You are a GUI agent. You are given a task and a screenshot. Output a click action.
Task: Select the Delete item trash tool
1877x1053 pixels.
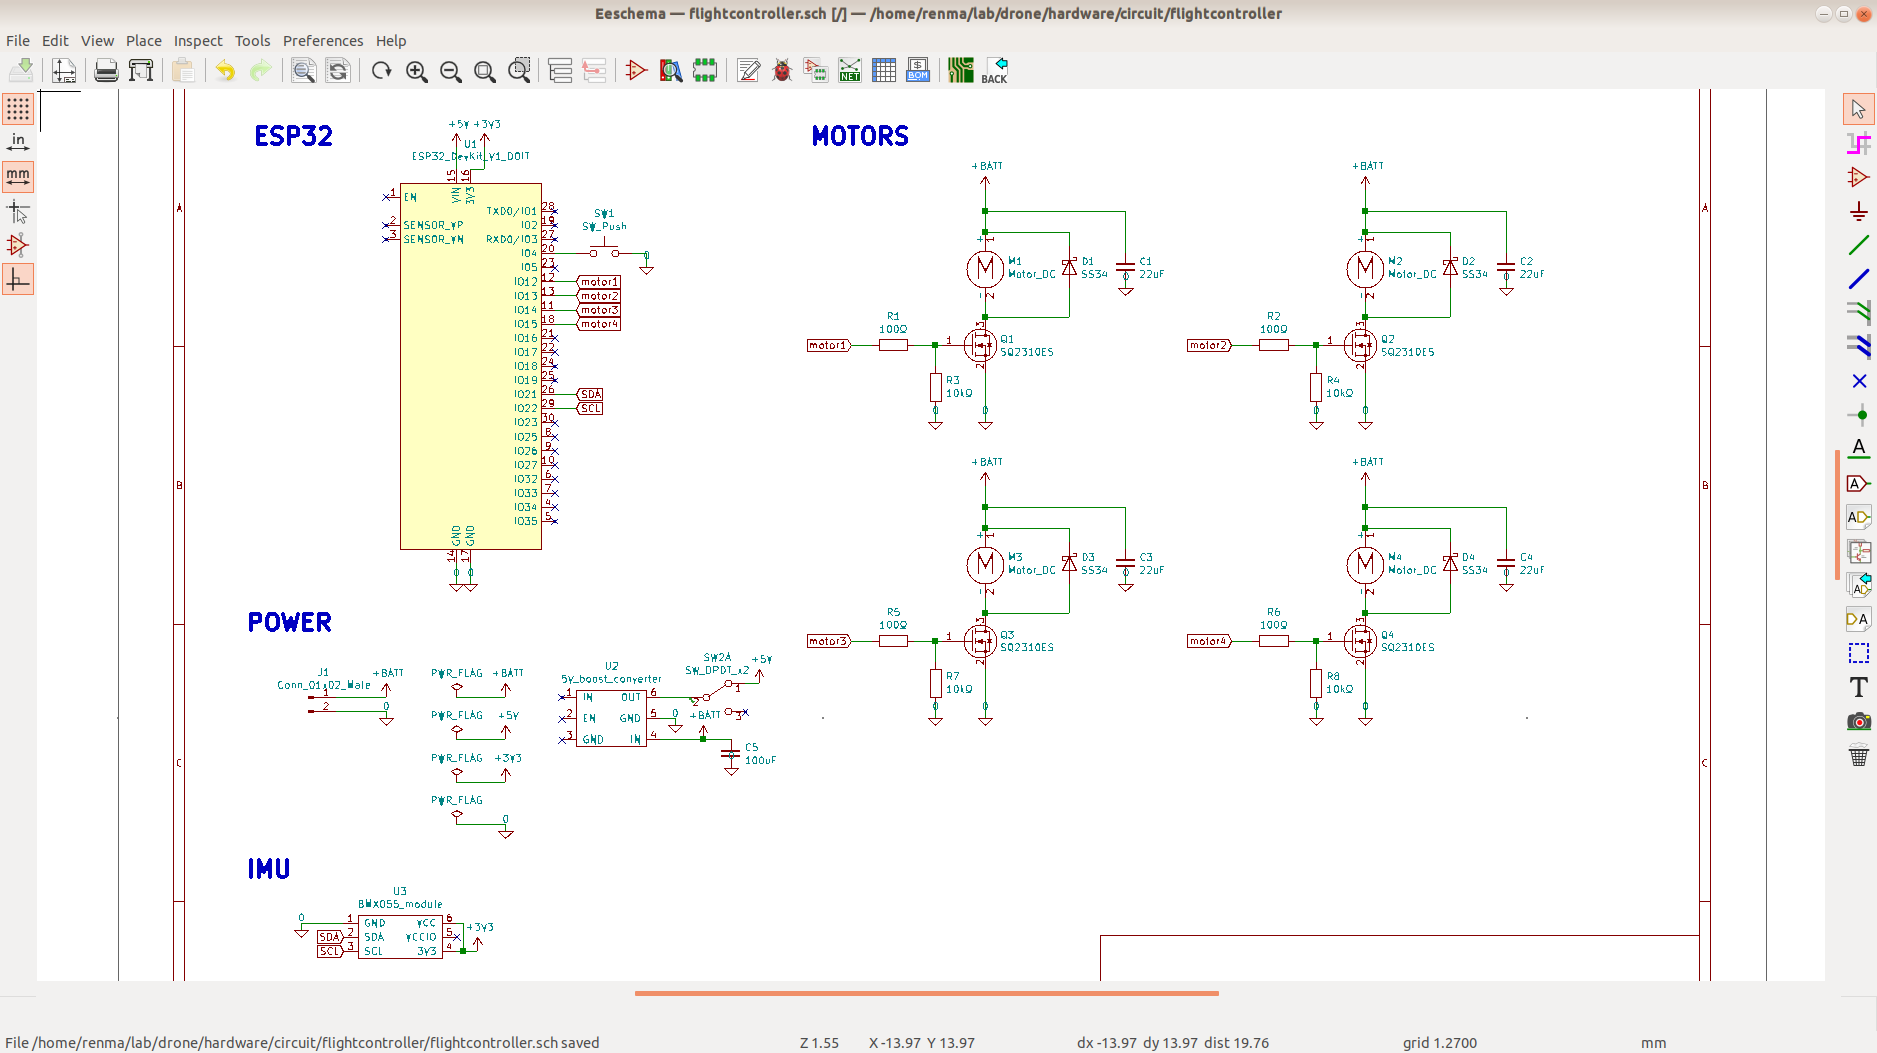[1859, 755]
